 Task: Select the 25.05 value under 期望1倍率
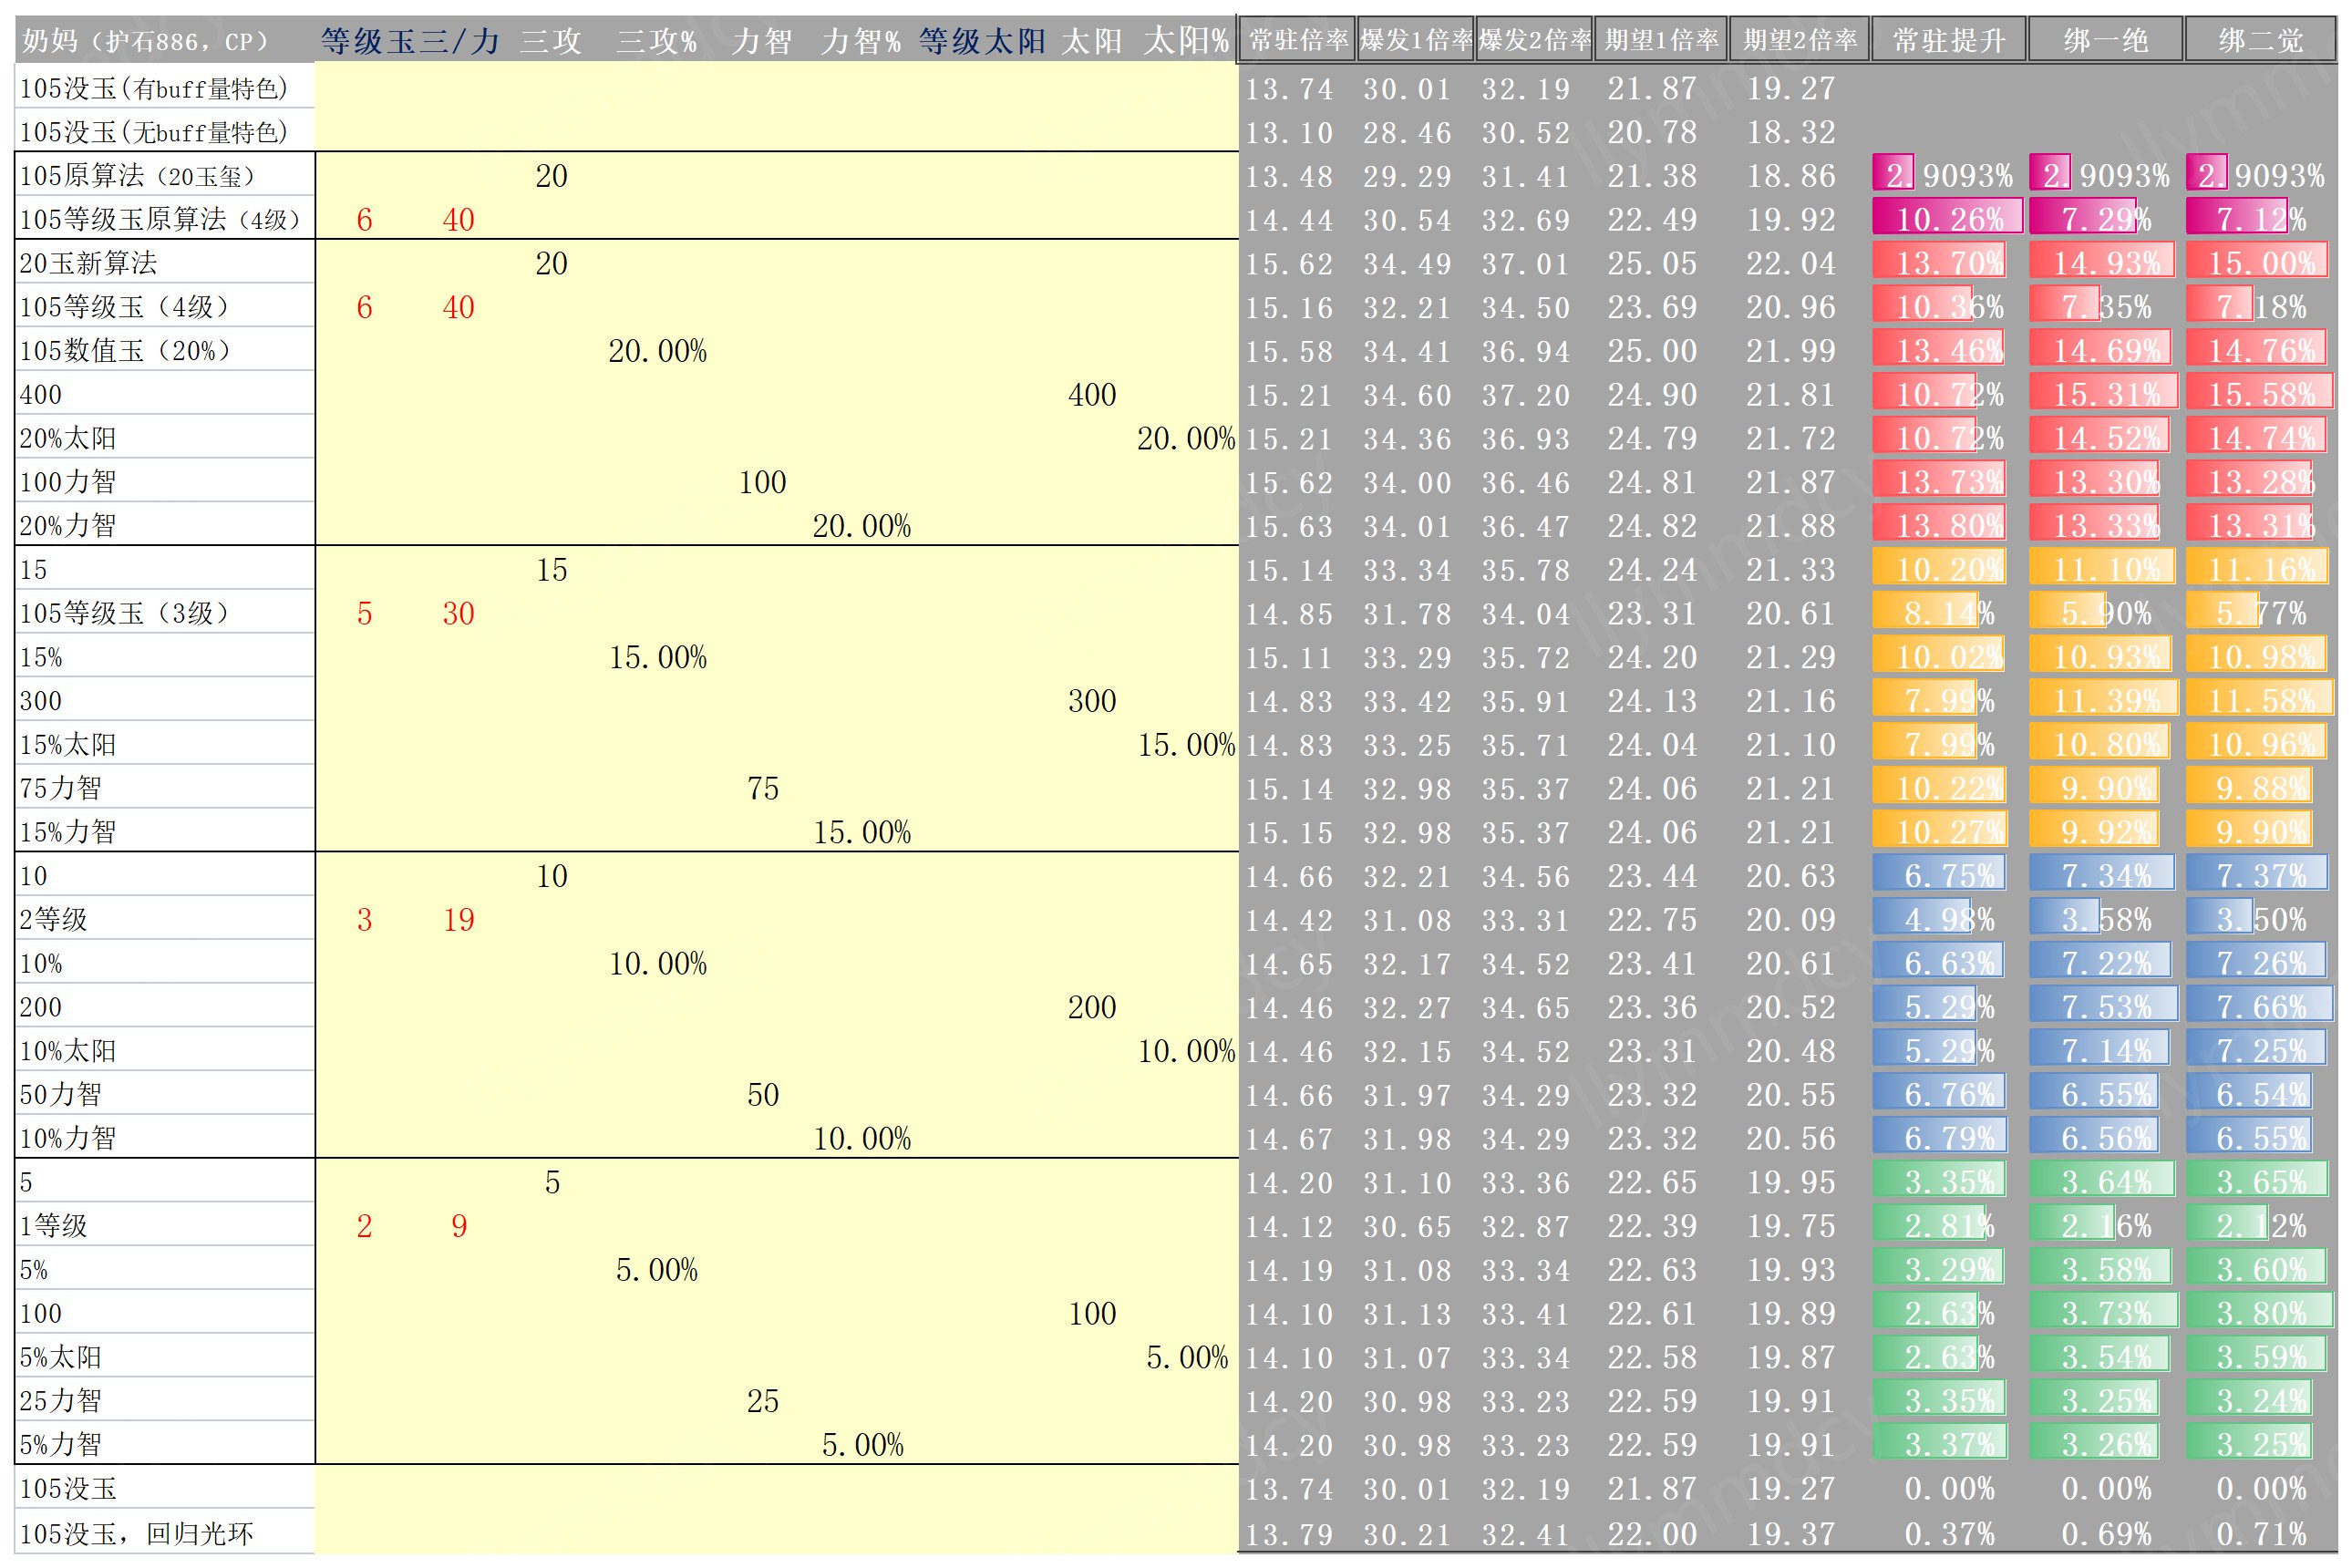[1652, 264]
